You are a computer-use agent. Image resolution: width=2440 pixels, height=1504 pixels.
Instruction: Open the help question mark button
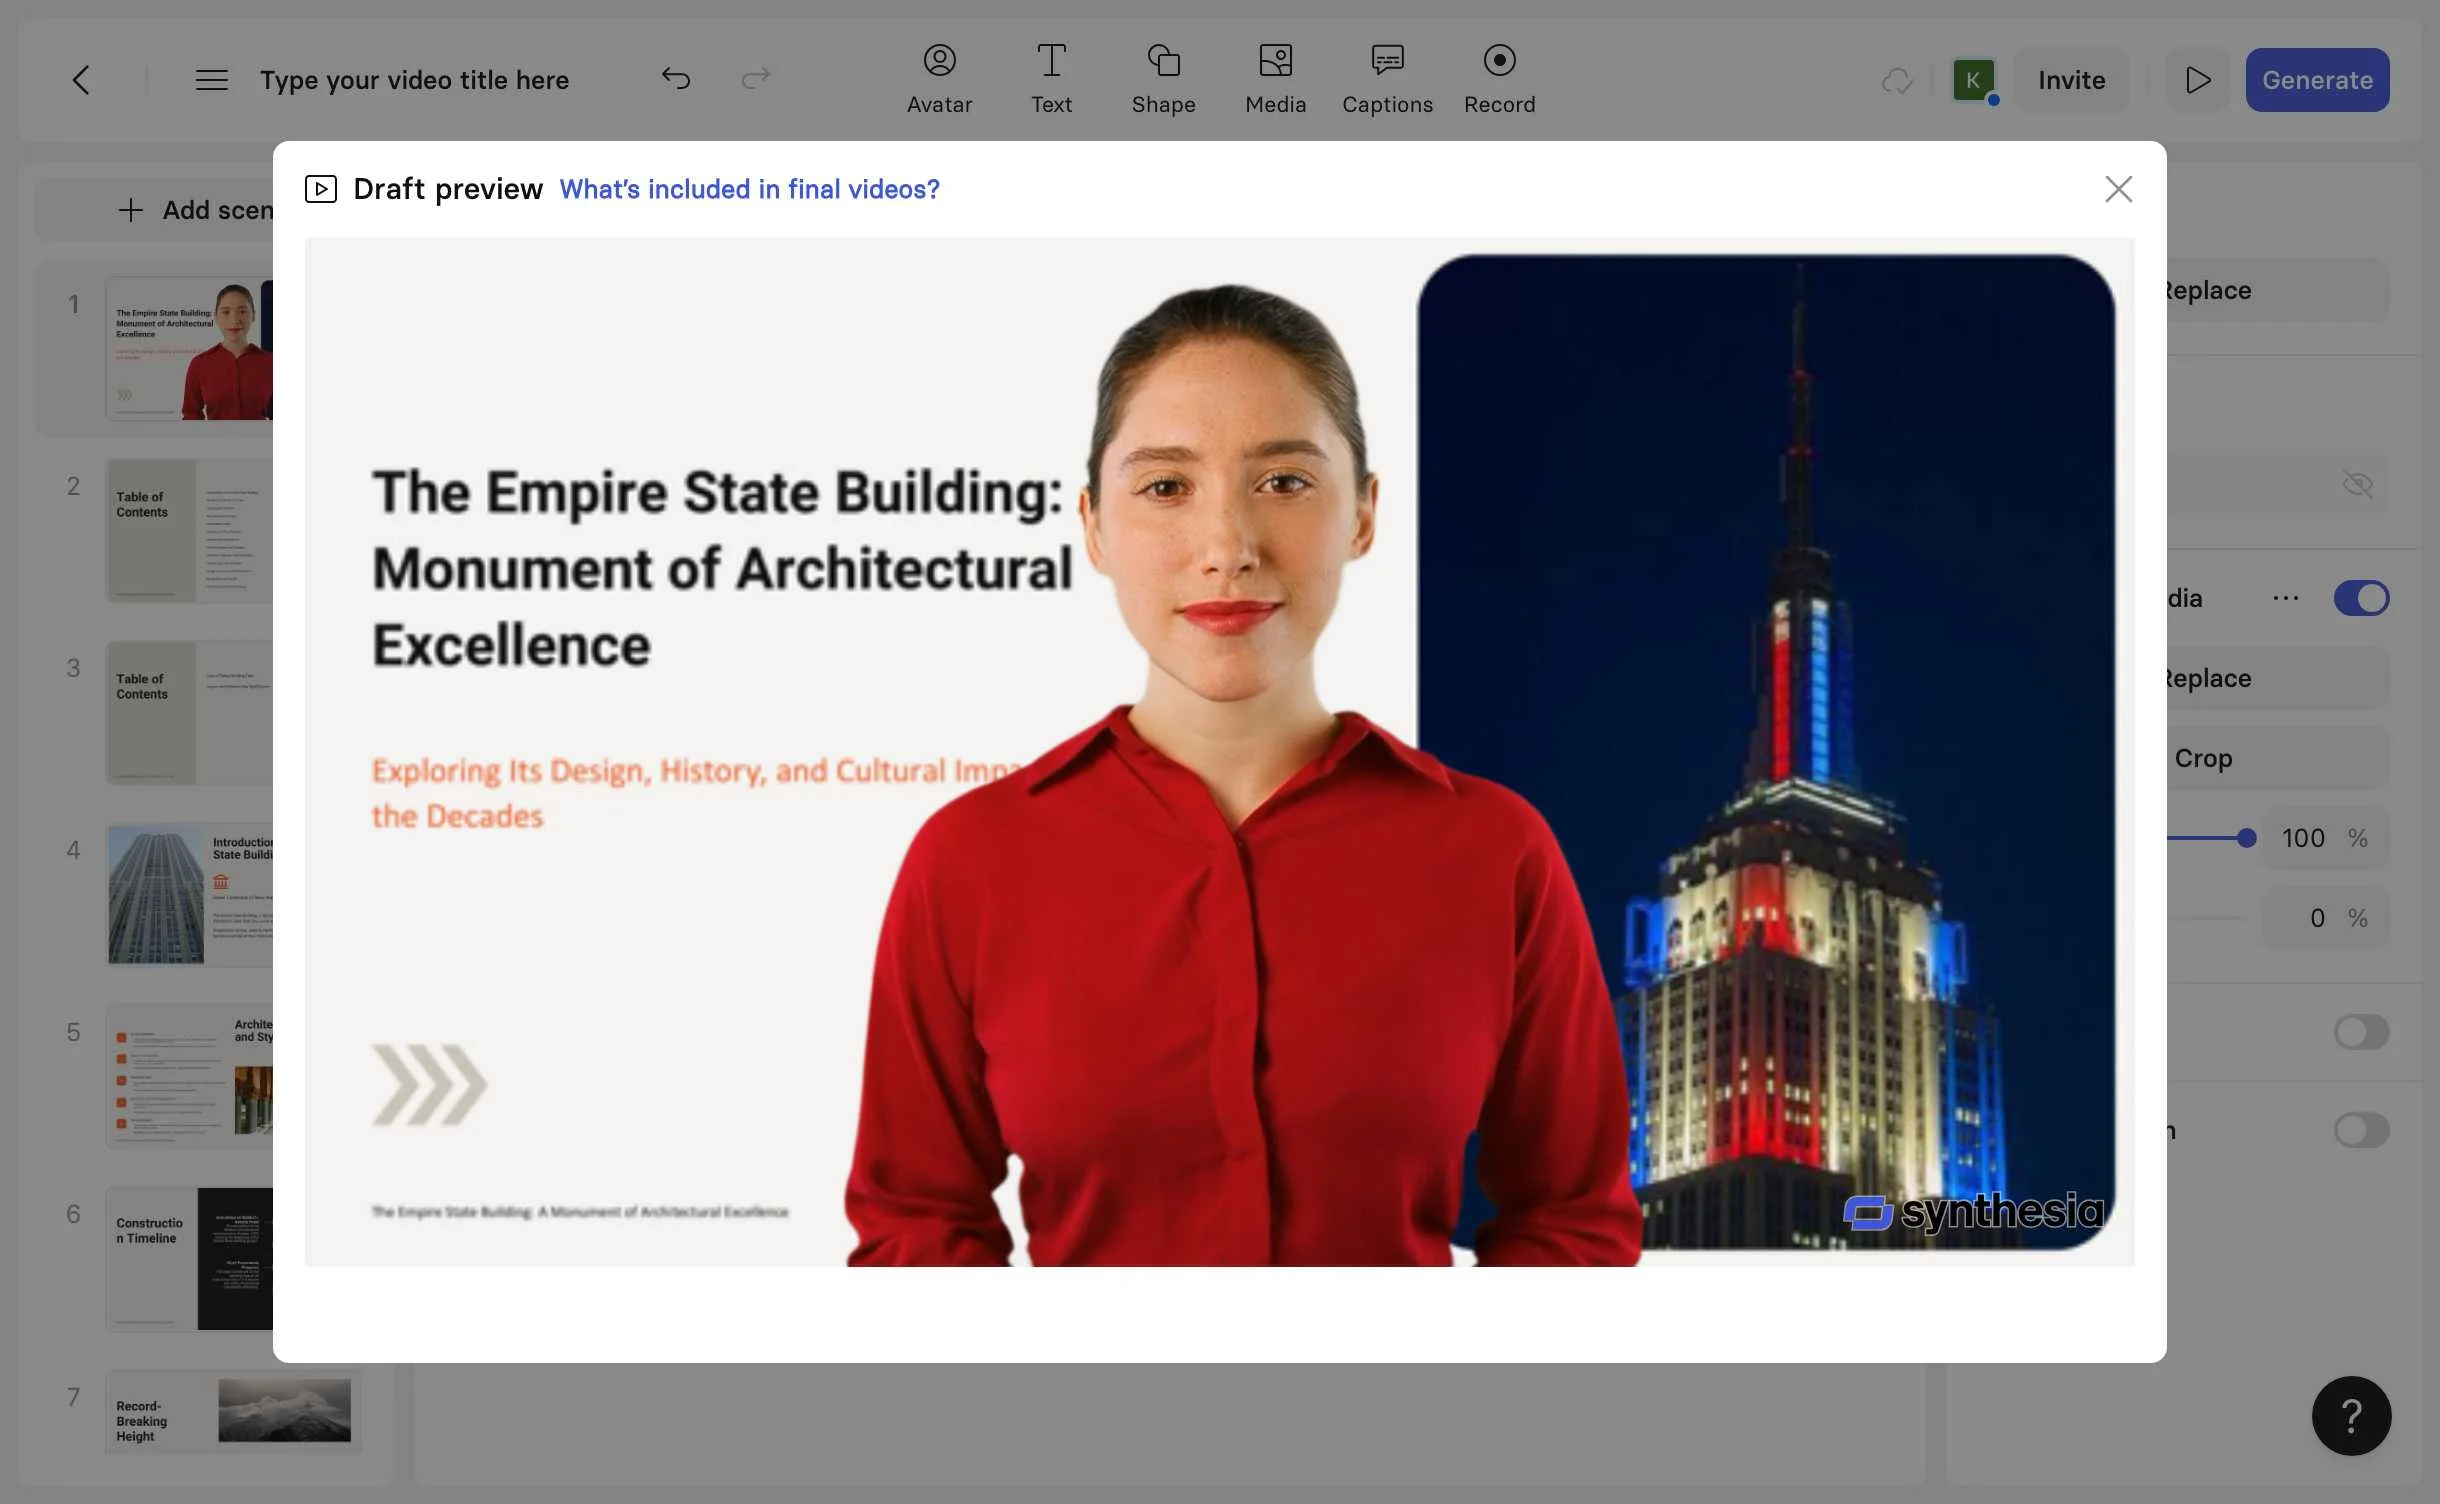[x=2351, y=1415]
